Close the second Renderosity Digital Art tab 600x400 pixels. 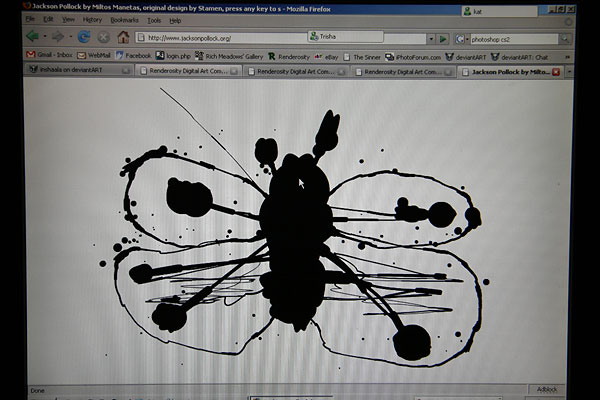click(x=341, y=72)
